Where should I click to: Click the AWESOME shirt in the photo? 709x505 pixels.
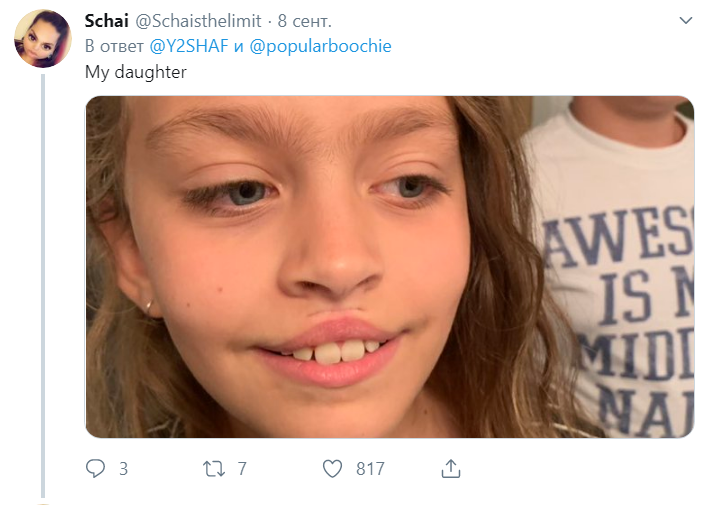[617, 271]
